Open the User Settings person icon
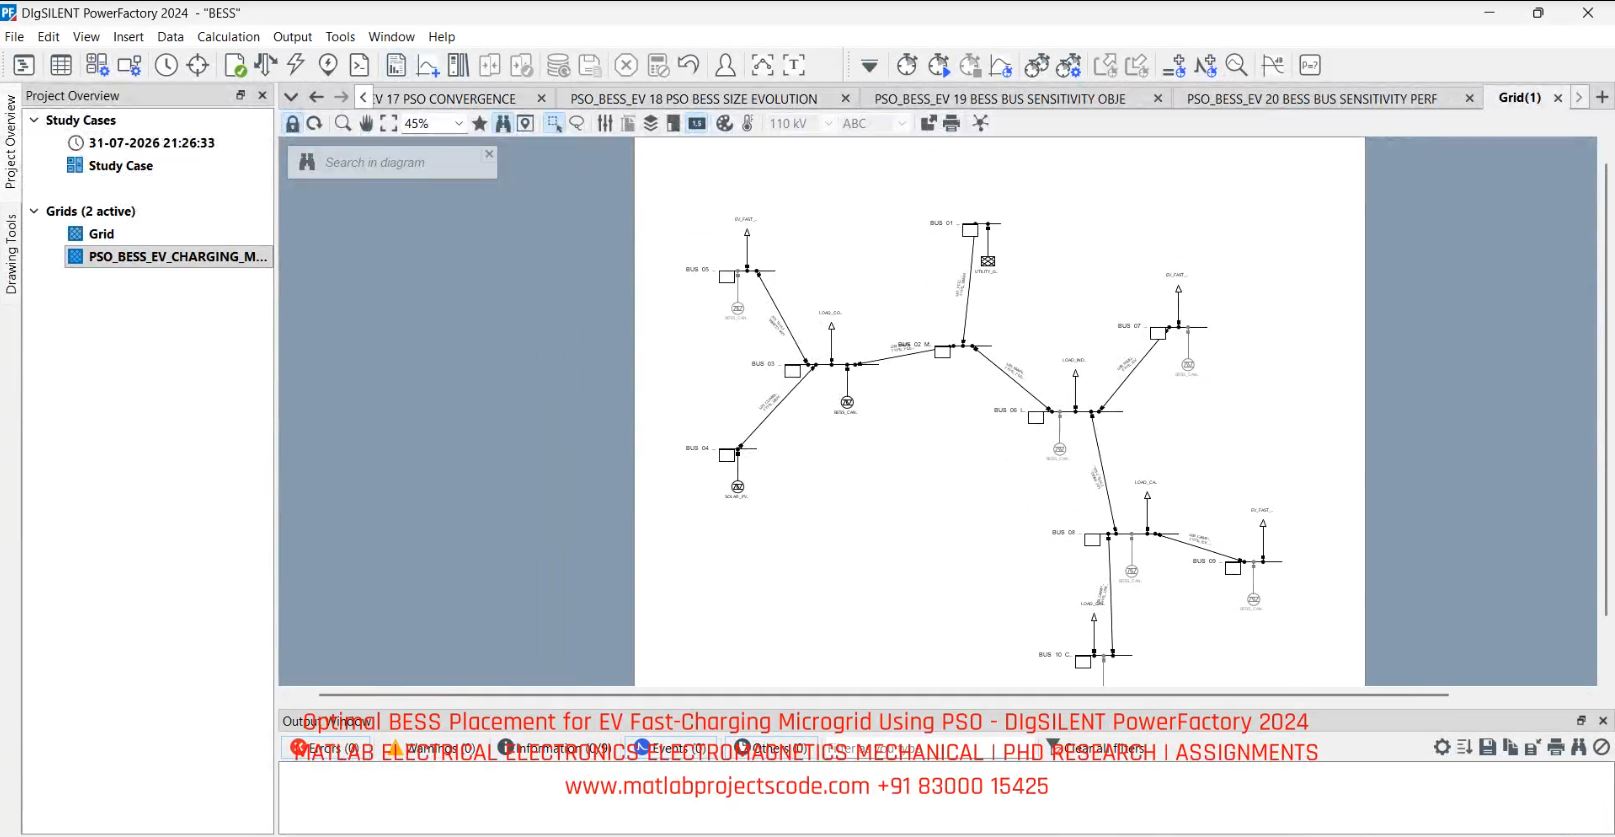The width and height of the screenshot is (1615, 837). (725, 65)
